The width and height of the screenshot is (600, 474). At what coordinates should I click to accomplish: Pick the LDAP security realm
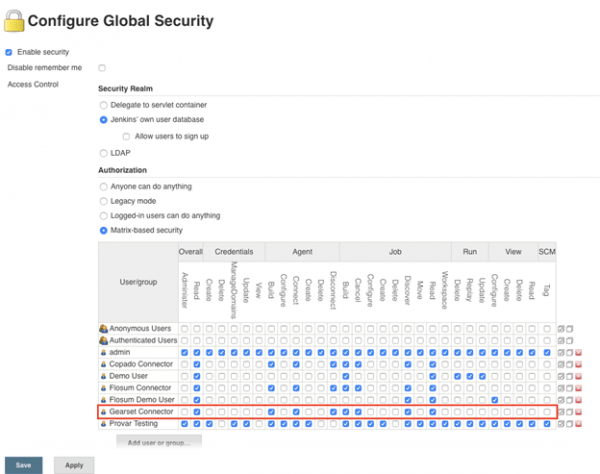[103, 153]
